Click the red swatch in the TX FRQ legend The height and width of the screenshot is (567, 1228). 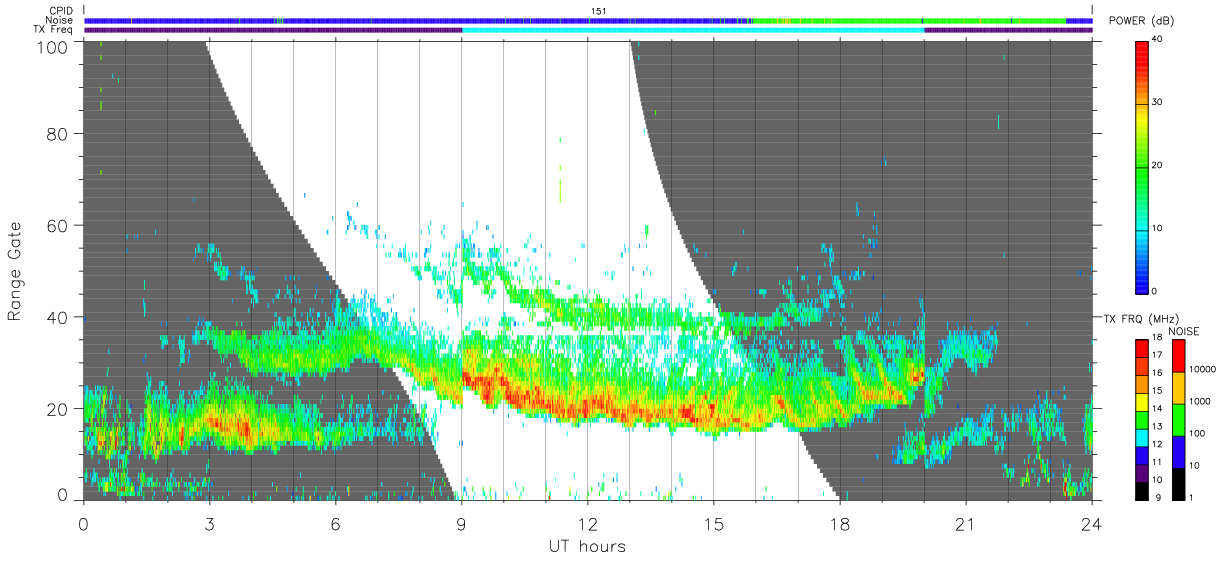pos(1142,348)
